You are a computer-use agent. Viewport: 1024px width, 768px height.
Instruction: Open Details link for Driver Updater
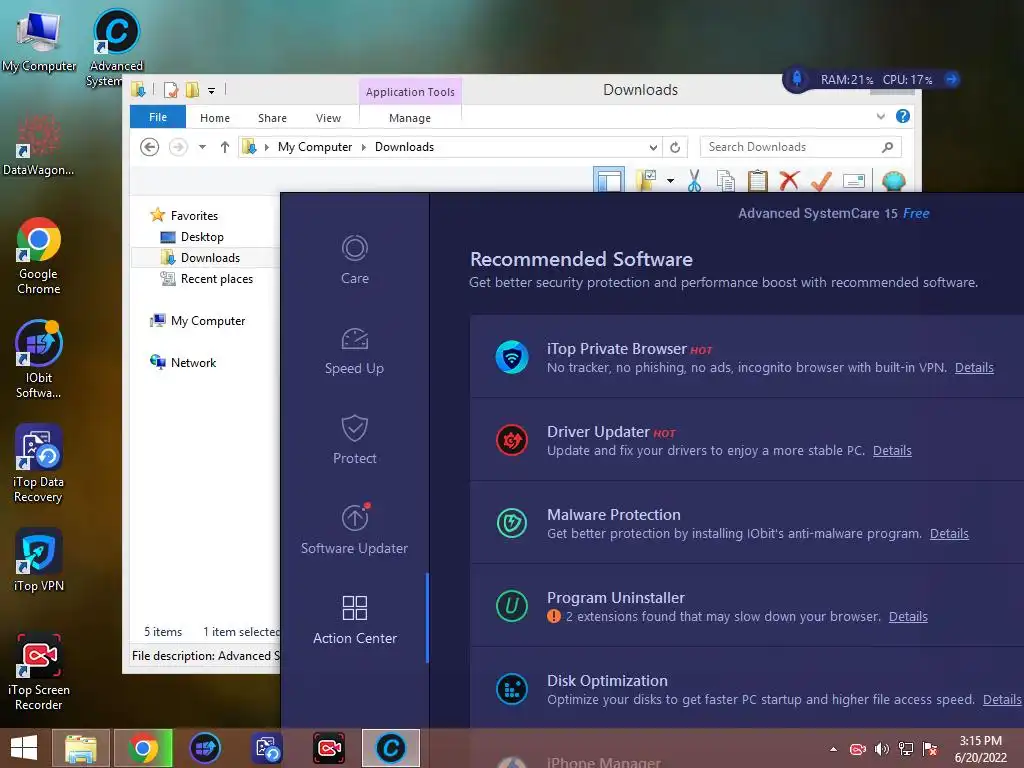[x=892, y=451]
